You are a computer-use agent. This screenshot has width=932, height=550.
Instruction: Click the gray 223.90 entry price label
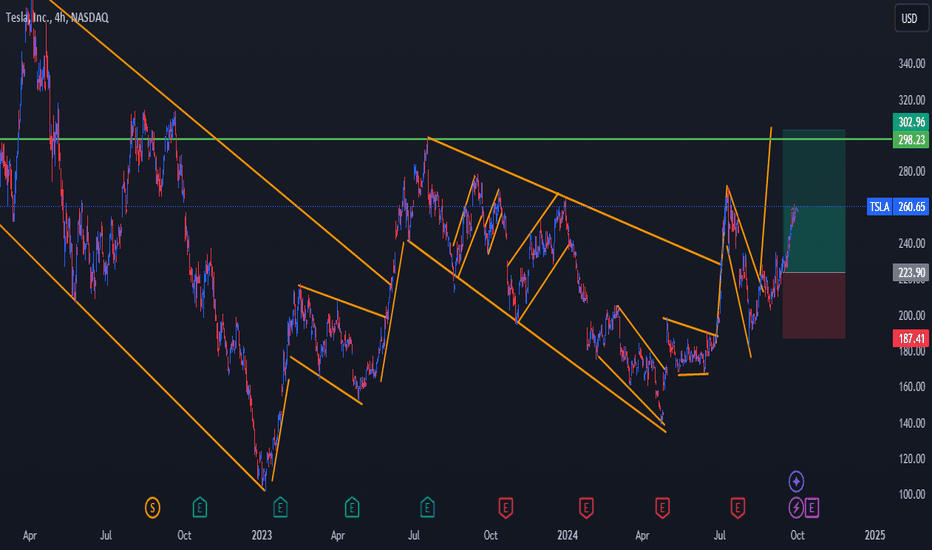click(x=911, y=272)
